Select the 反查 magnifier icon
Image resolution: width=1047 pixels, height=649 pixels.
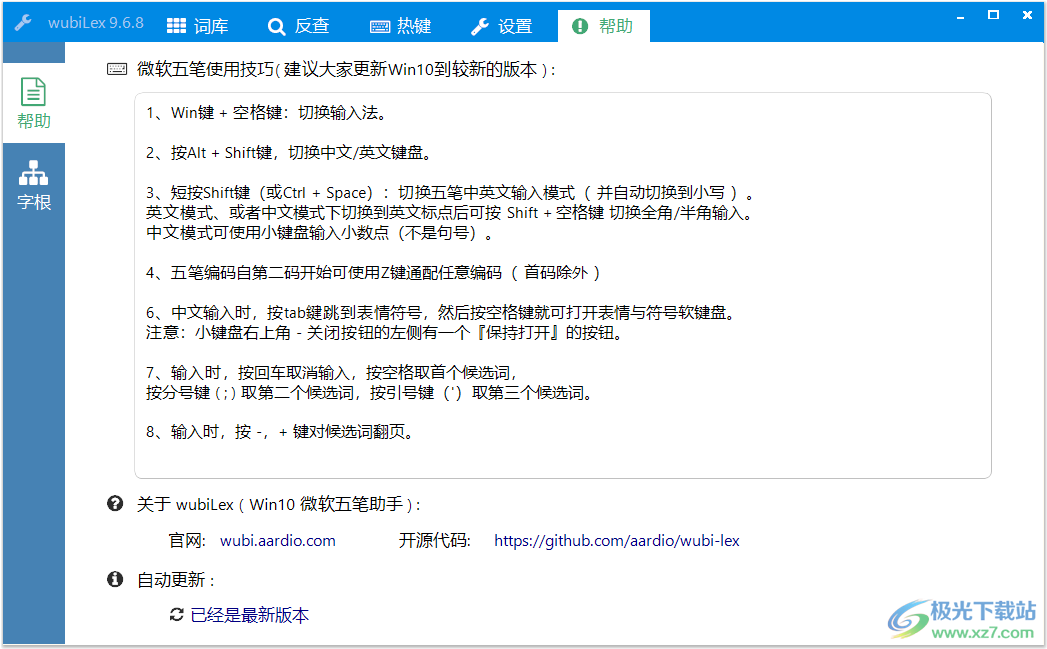point(277,26)
